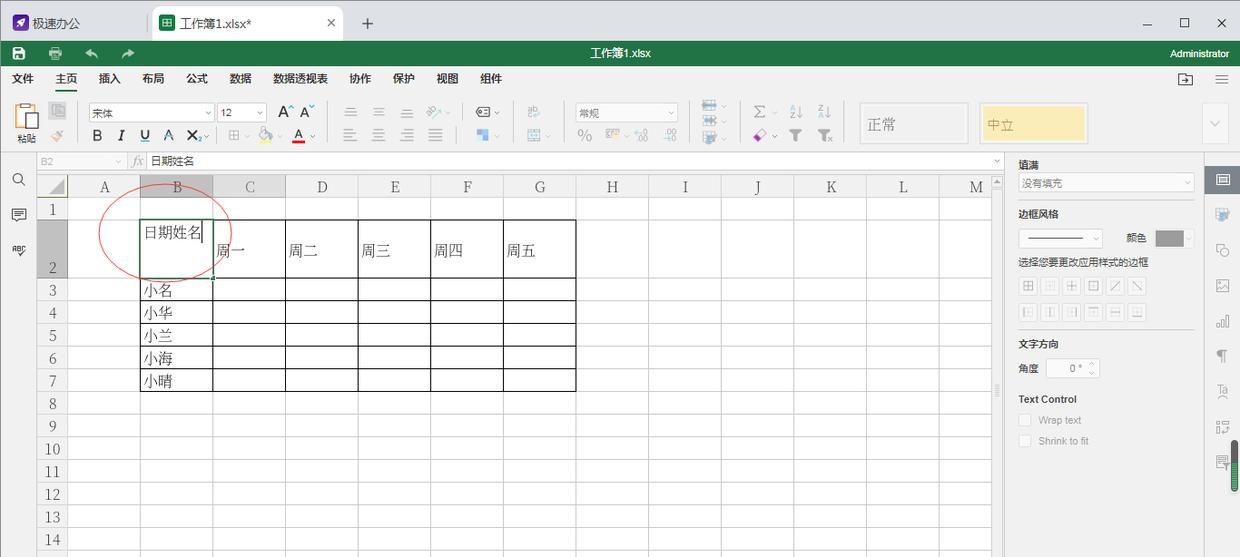Image resolution: width=1240 pixels, height=557 pixels.
Task: Open comments icon in left sidebar
Action: pos(18,215)
